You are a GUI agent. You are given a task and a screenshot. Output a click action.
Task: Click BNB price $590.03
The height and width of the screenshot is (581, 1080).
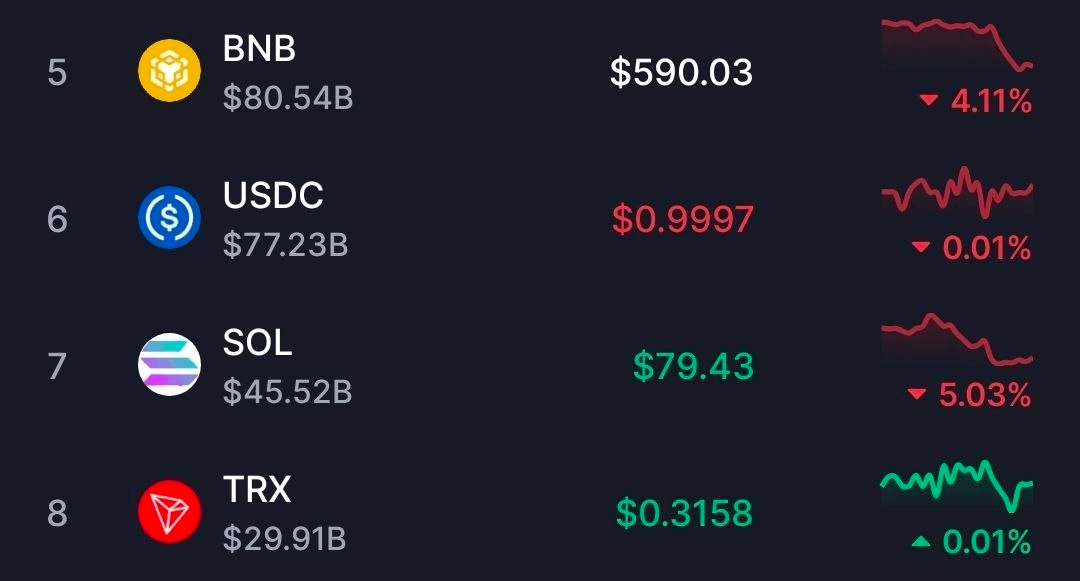coord(681,72)
